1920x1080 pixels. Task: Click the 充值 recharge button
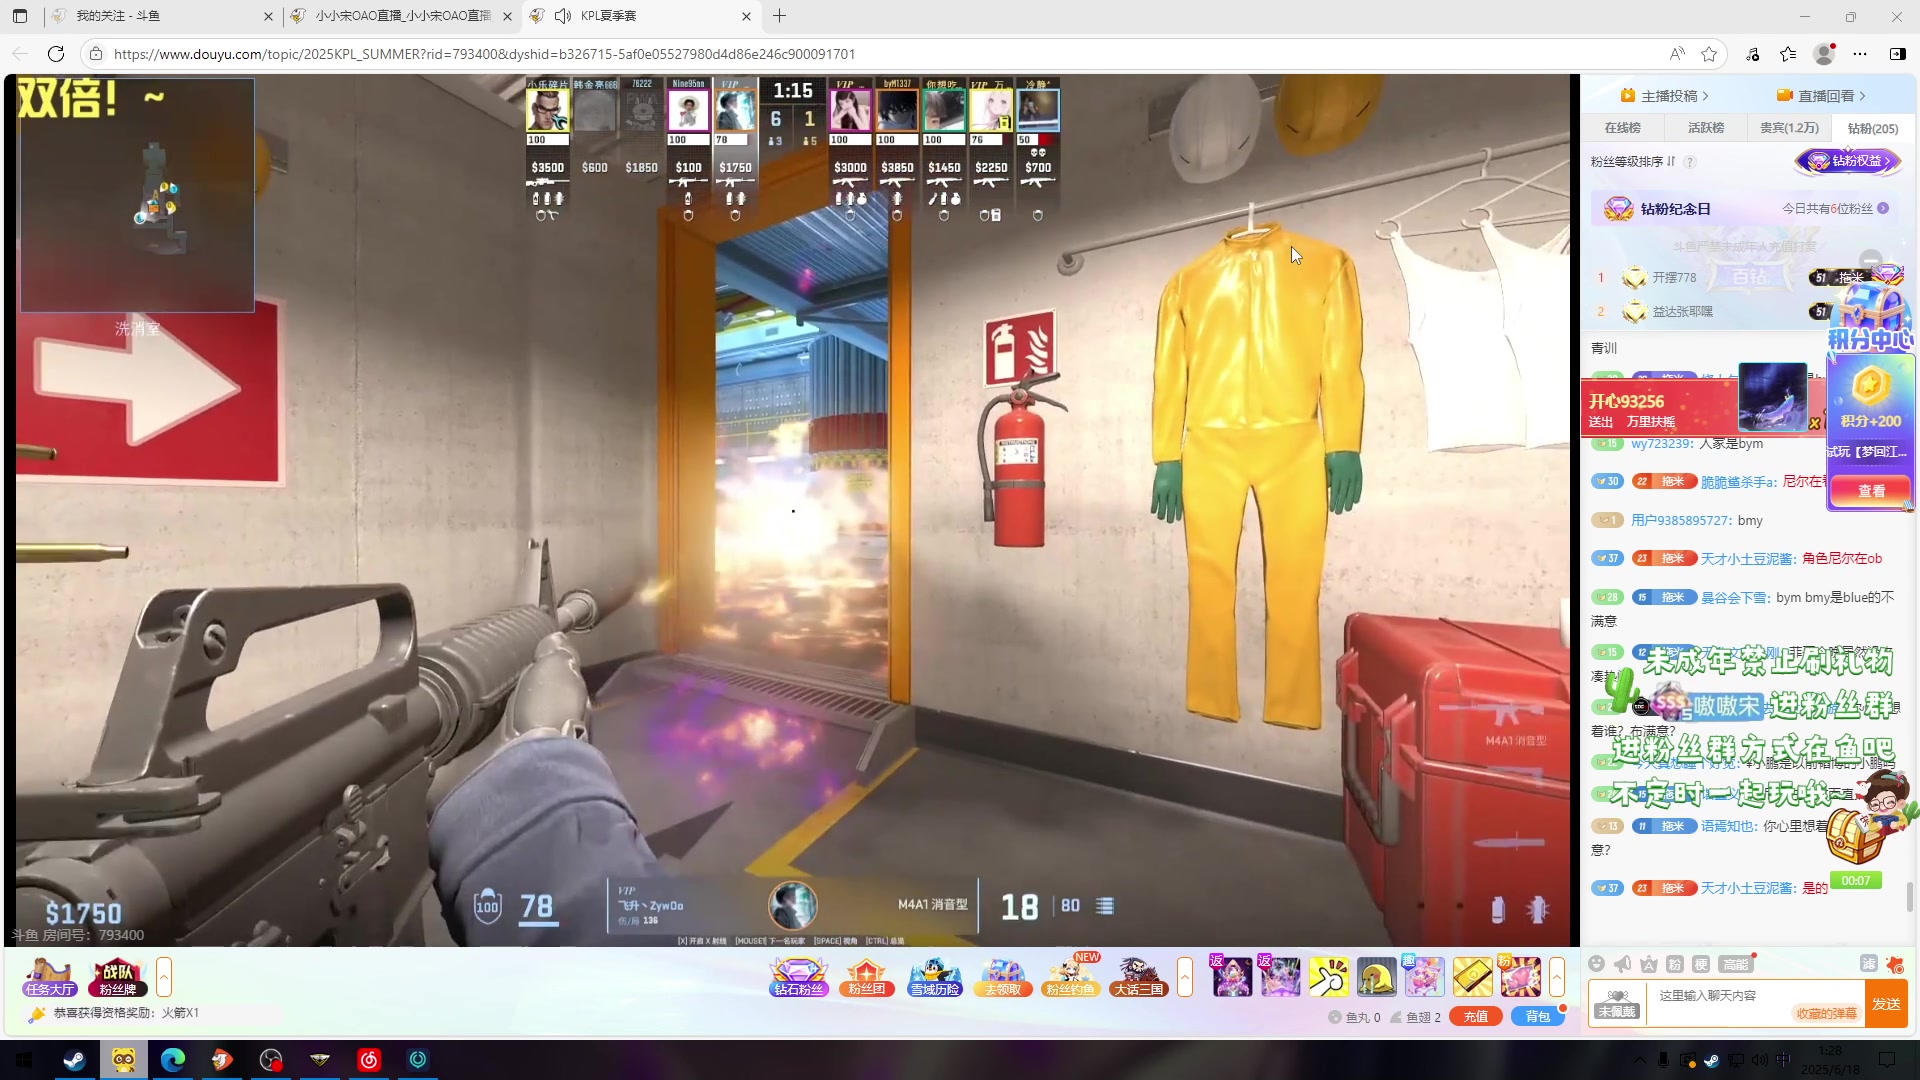(x=1476, y=1017)
